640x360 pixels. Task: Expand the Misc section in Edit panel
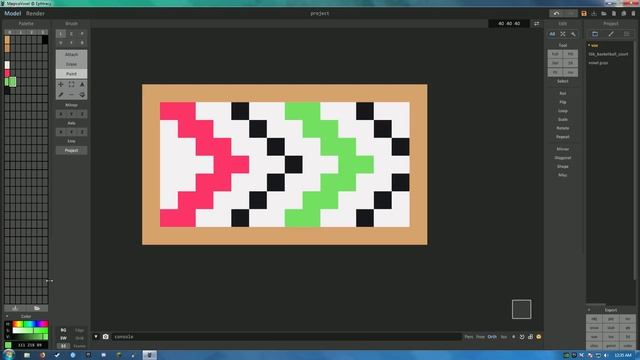pos(563,175)
